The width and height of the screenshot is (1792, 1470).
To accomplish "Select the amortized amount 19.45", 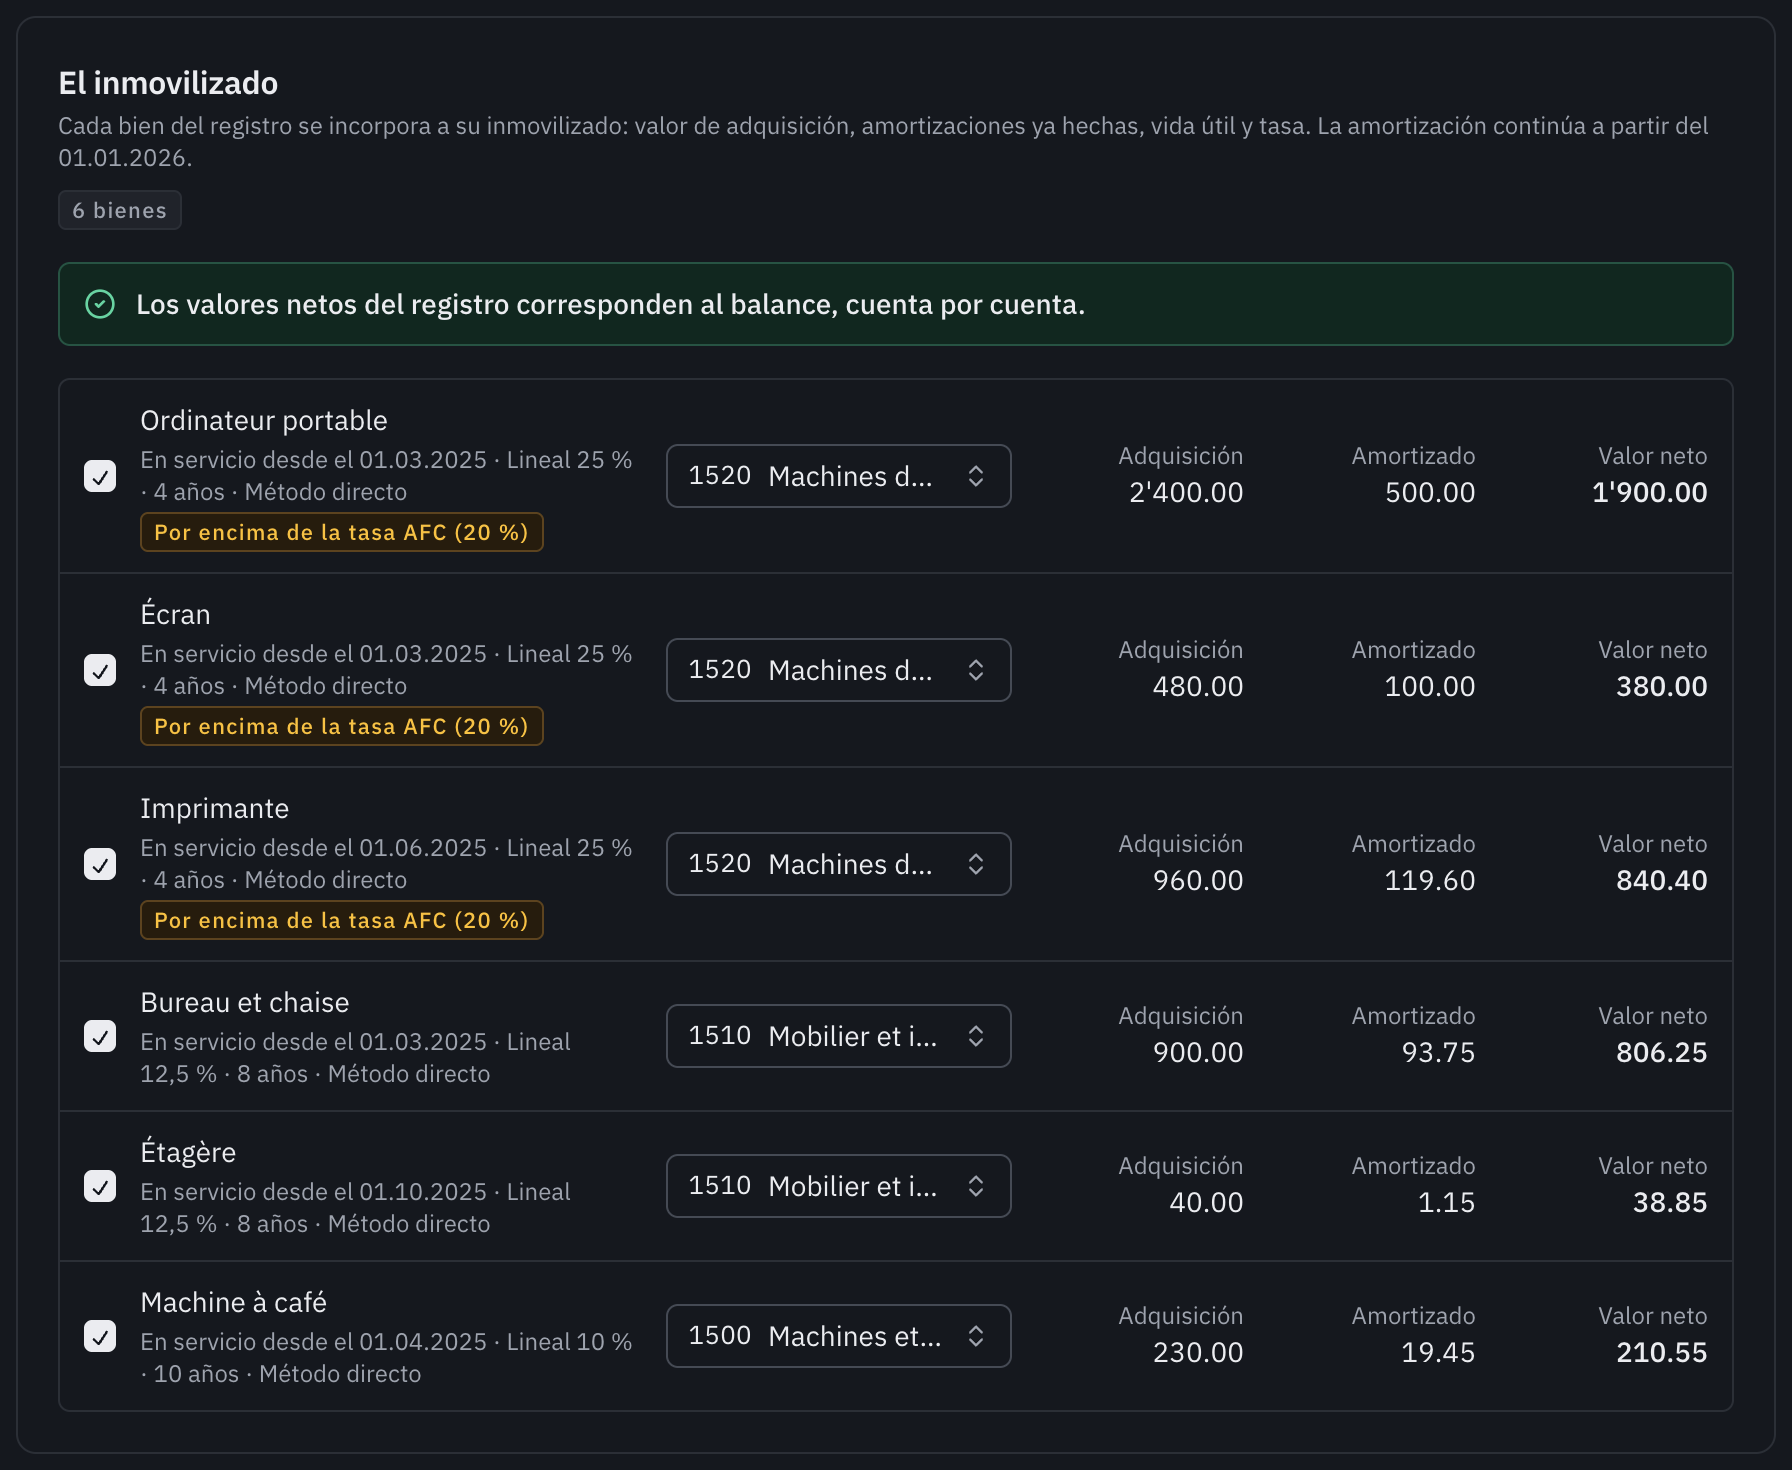I will coord(1438,1352).
